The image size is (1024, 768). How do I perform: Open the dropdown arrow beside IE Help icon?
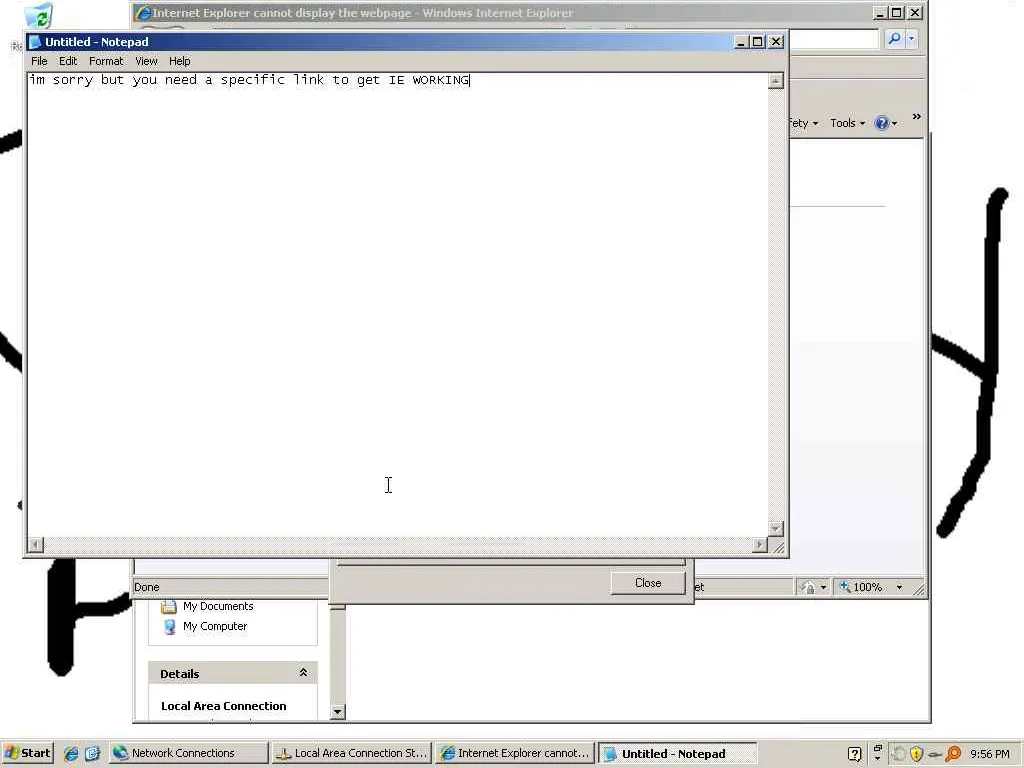pos(895,123)
